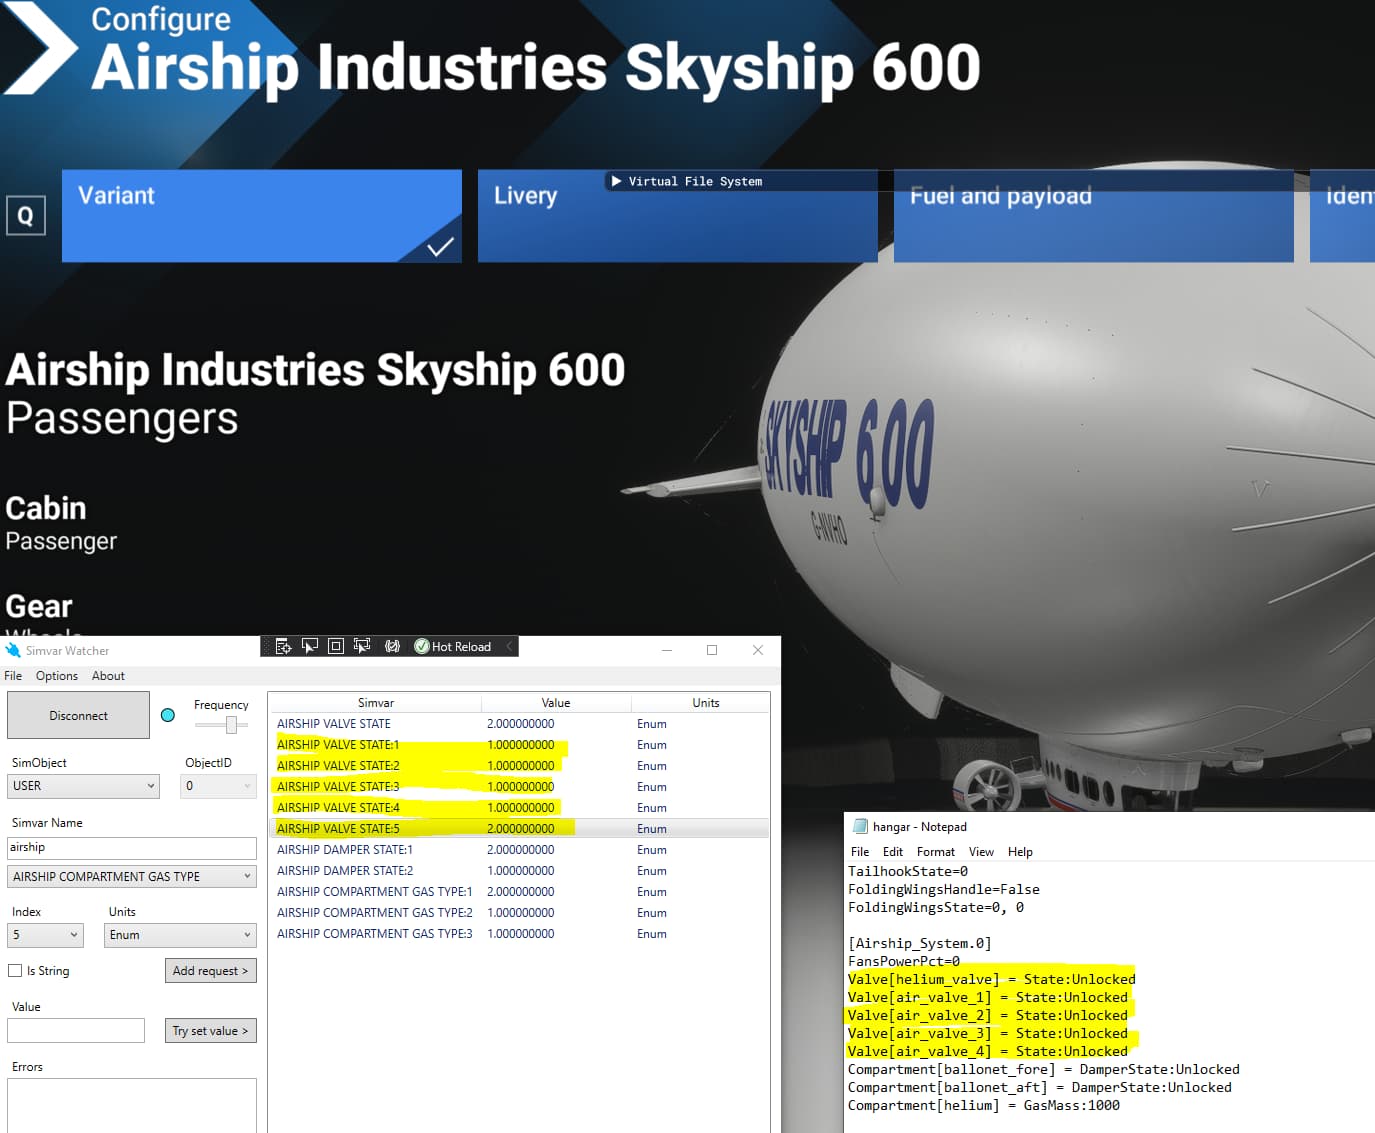
Task: Toggle the Display Layout Adorners icon
Action: pos(336,646)
